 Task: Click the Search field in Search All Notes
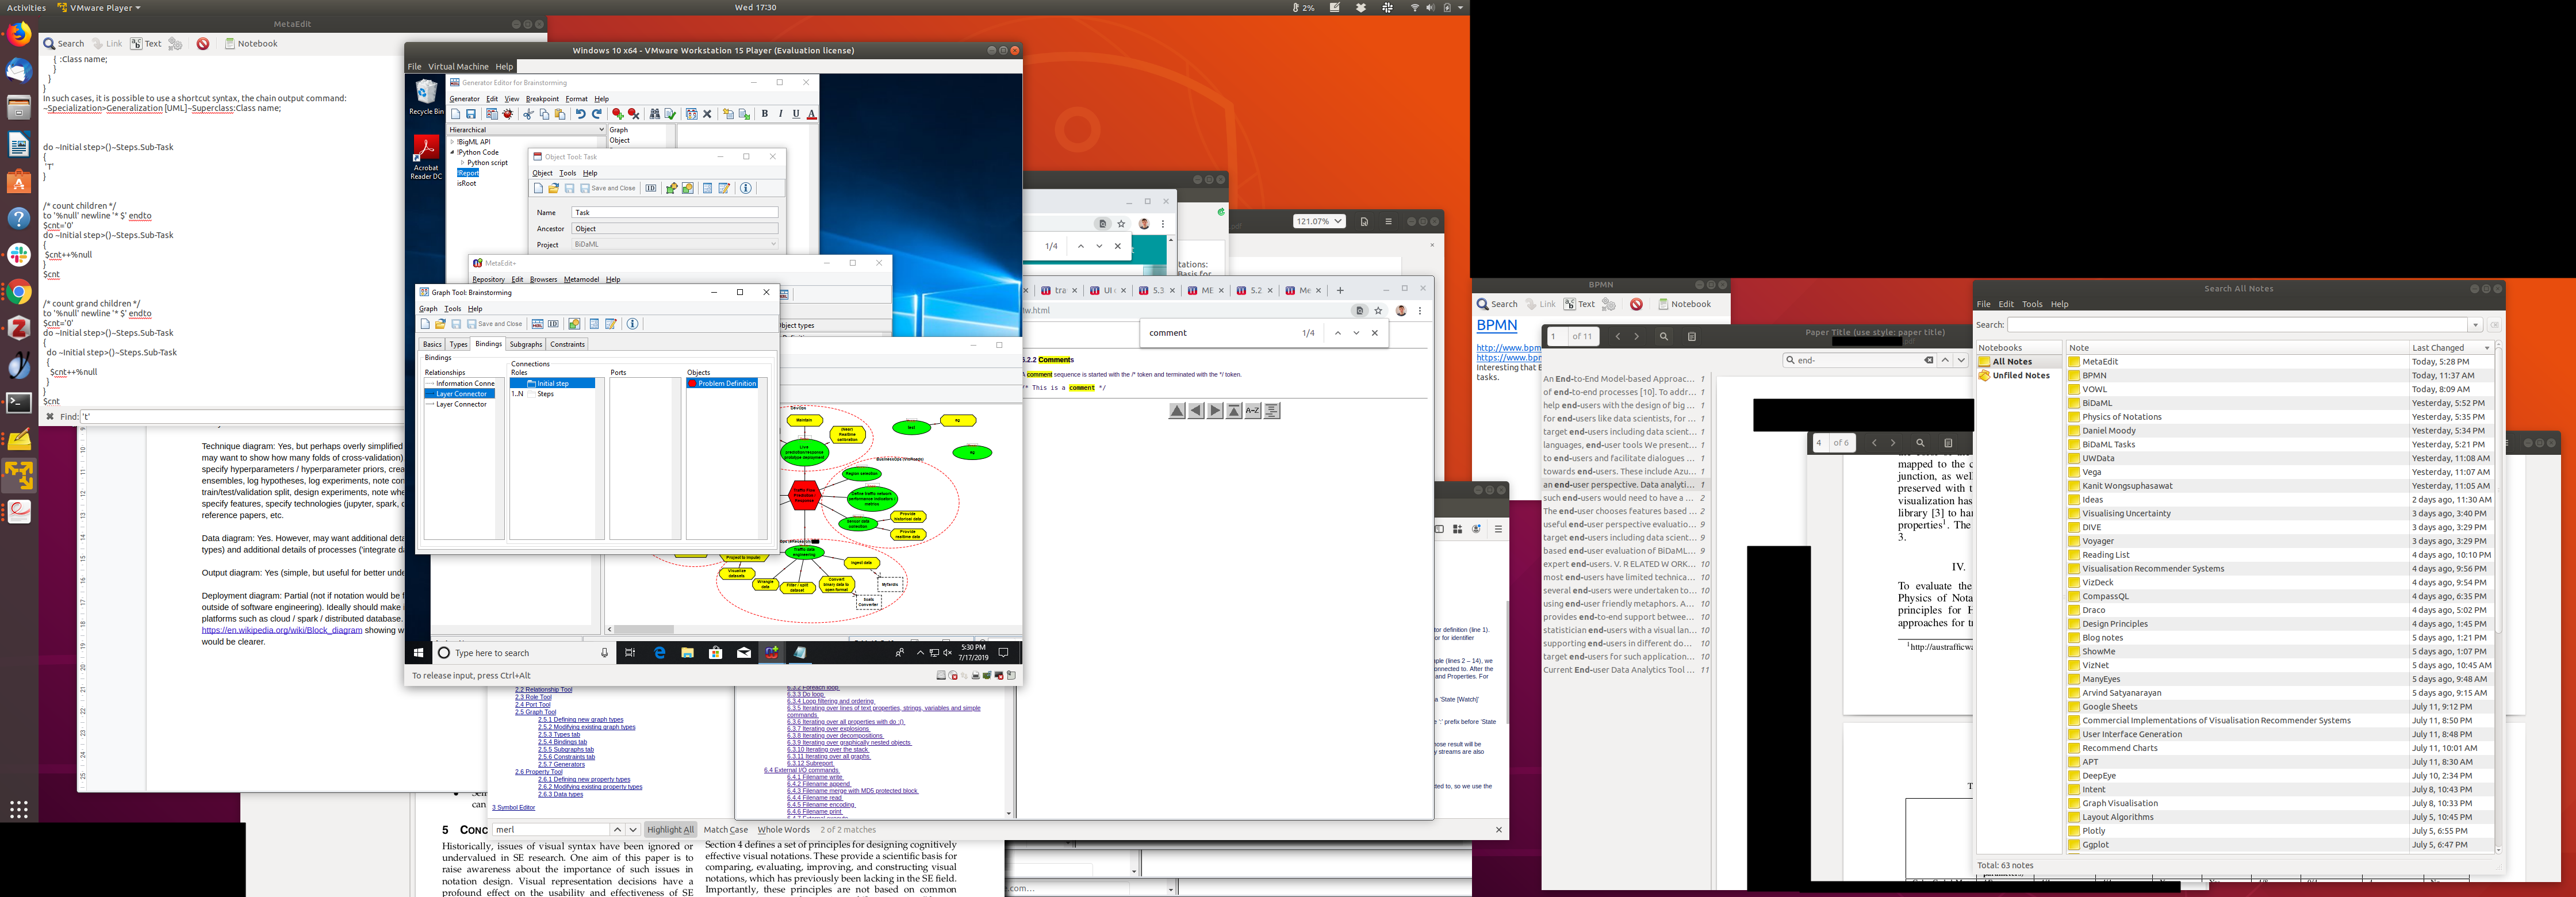coord(2237,325)
